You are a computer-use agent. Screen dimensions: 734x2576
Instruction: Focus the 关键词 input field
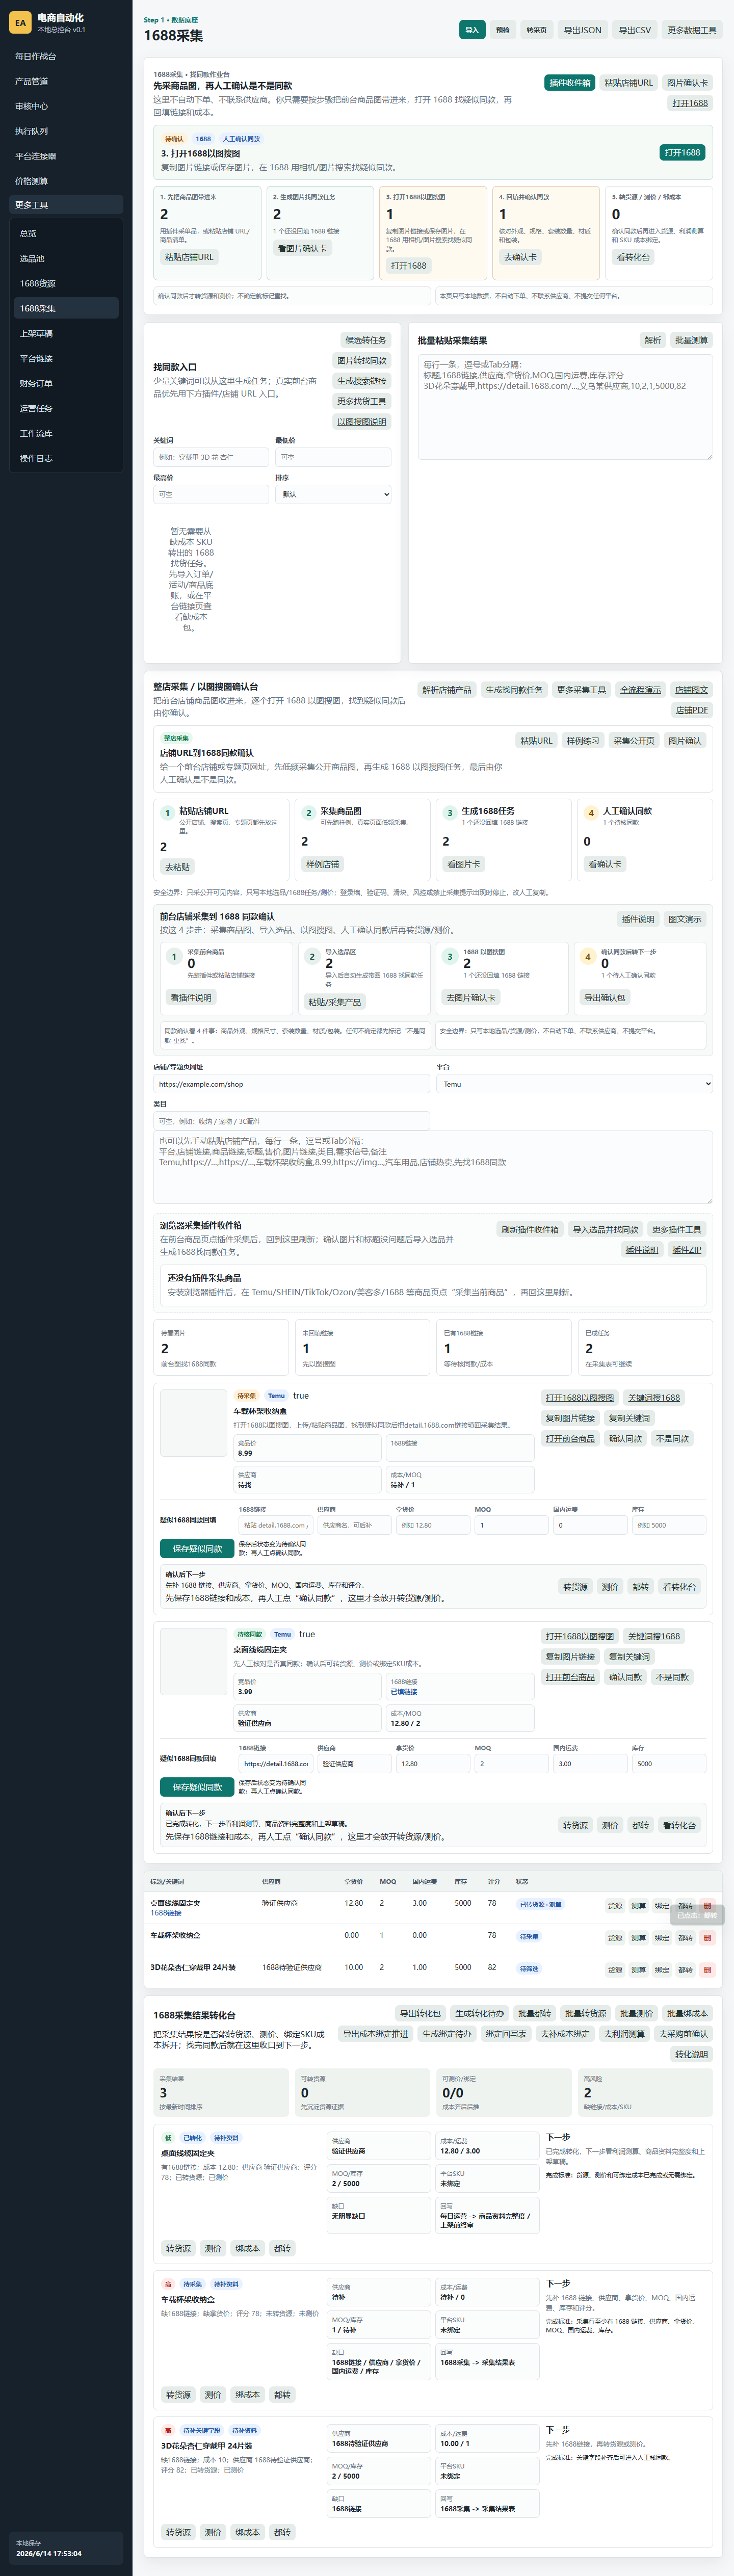coord(211,457)
